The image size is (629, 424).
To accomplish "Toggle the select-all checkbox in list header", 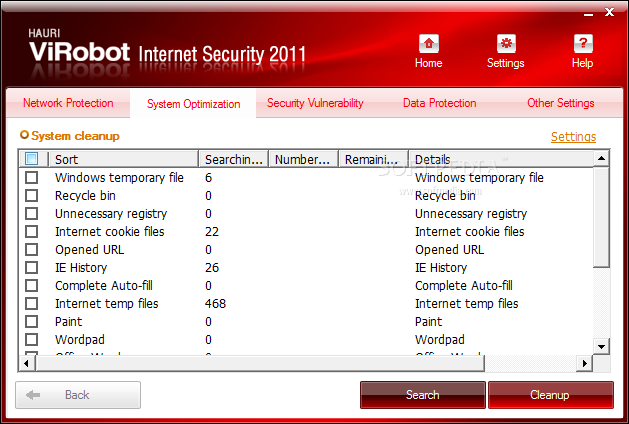I will tap(31, 159).
